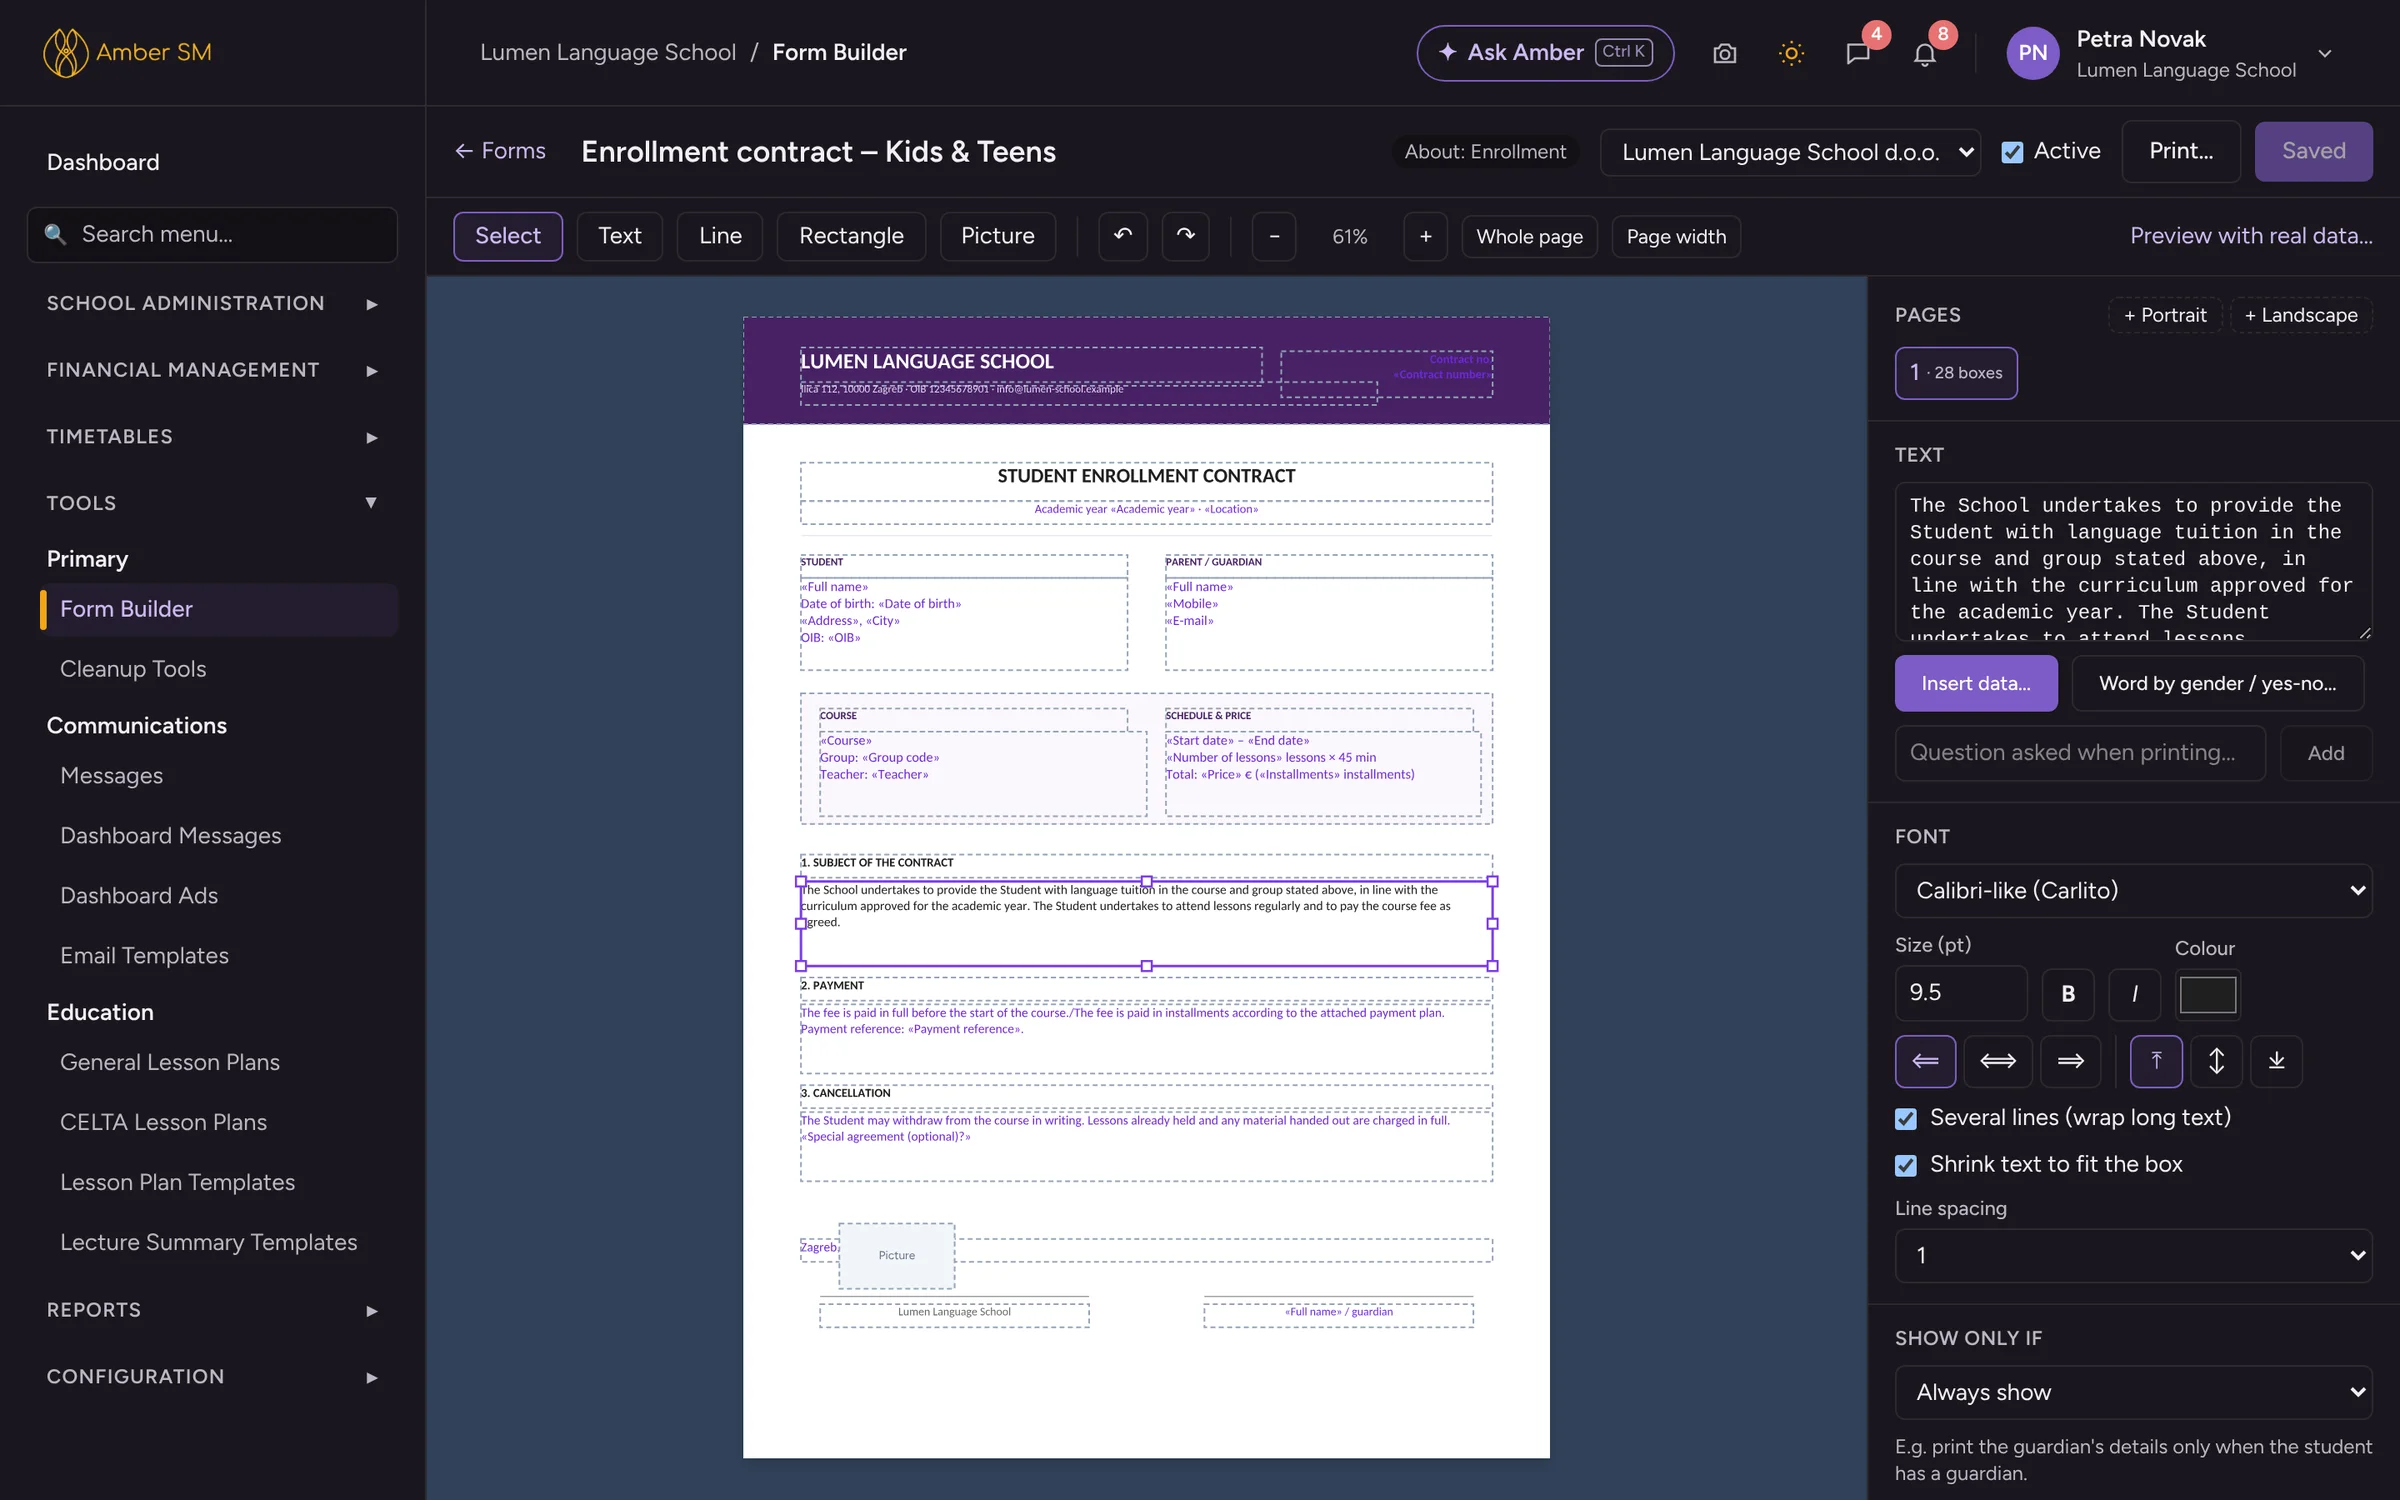Open notifications bell with badge 8

1925,53
